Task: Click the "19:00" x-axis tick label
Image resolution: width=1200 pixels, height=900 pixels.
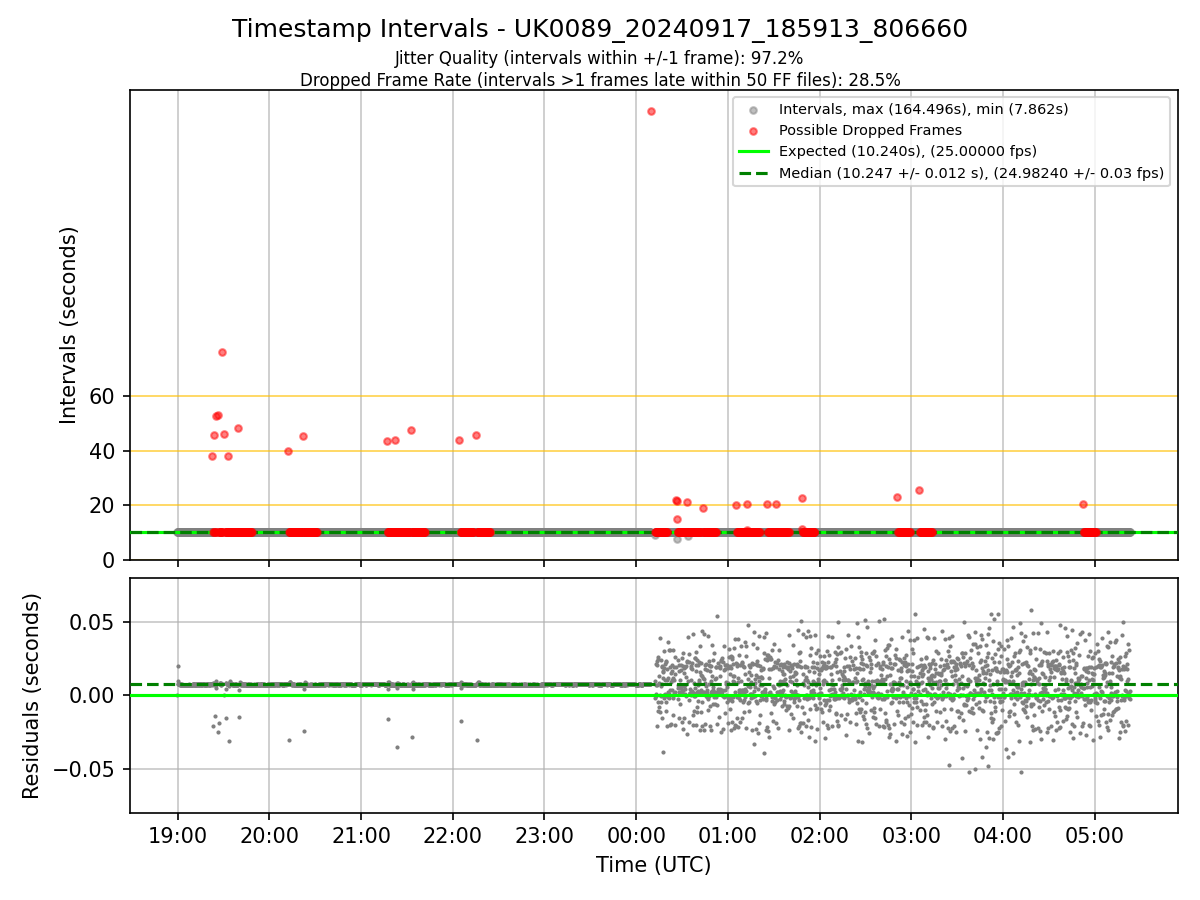Action: [x=178, y=833]
